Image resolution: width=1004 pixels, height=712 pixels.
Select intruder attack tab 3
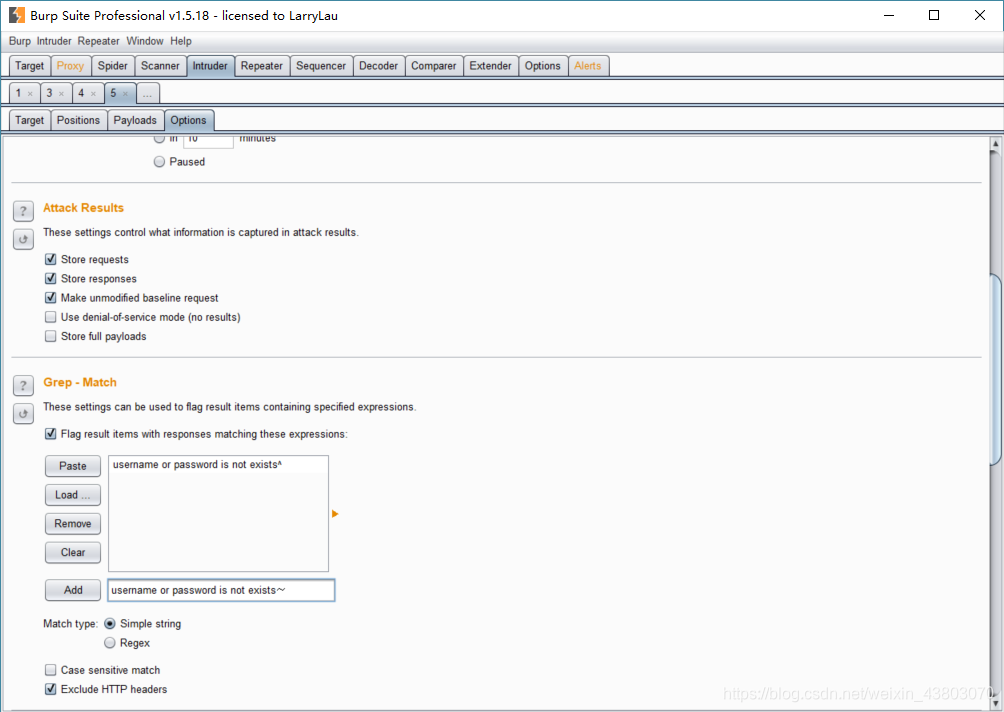[49, 93]
